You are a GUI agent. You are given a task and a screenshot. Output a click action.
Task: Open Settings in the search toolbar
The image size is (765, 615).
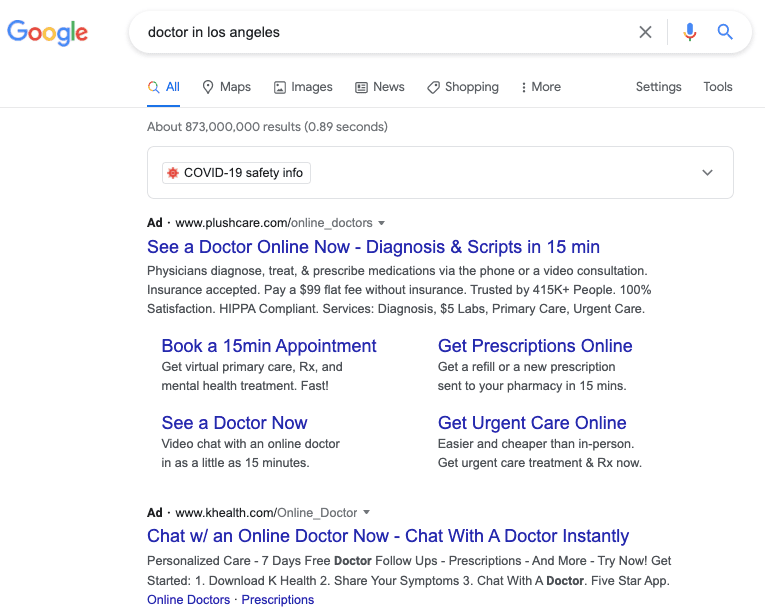pos(658,87)
